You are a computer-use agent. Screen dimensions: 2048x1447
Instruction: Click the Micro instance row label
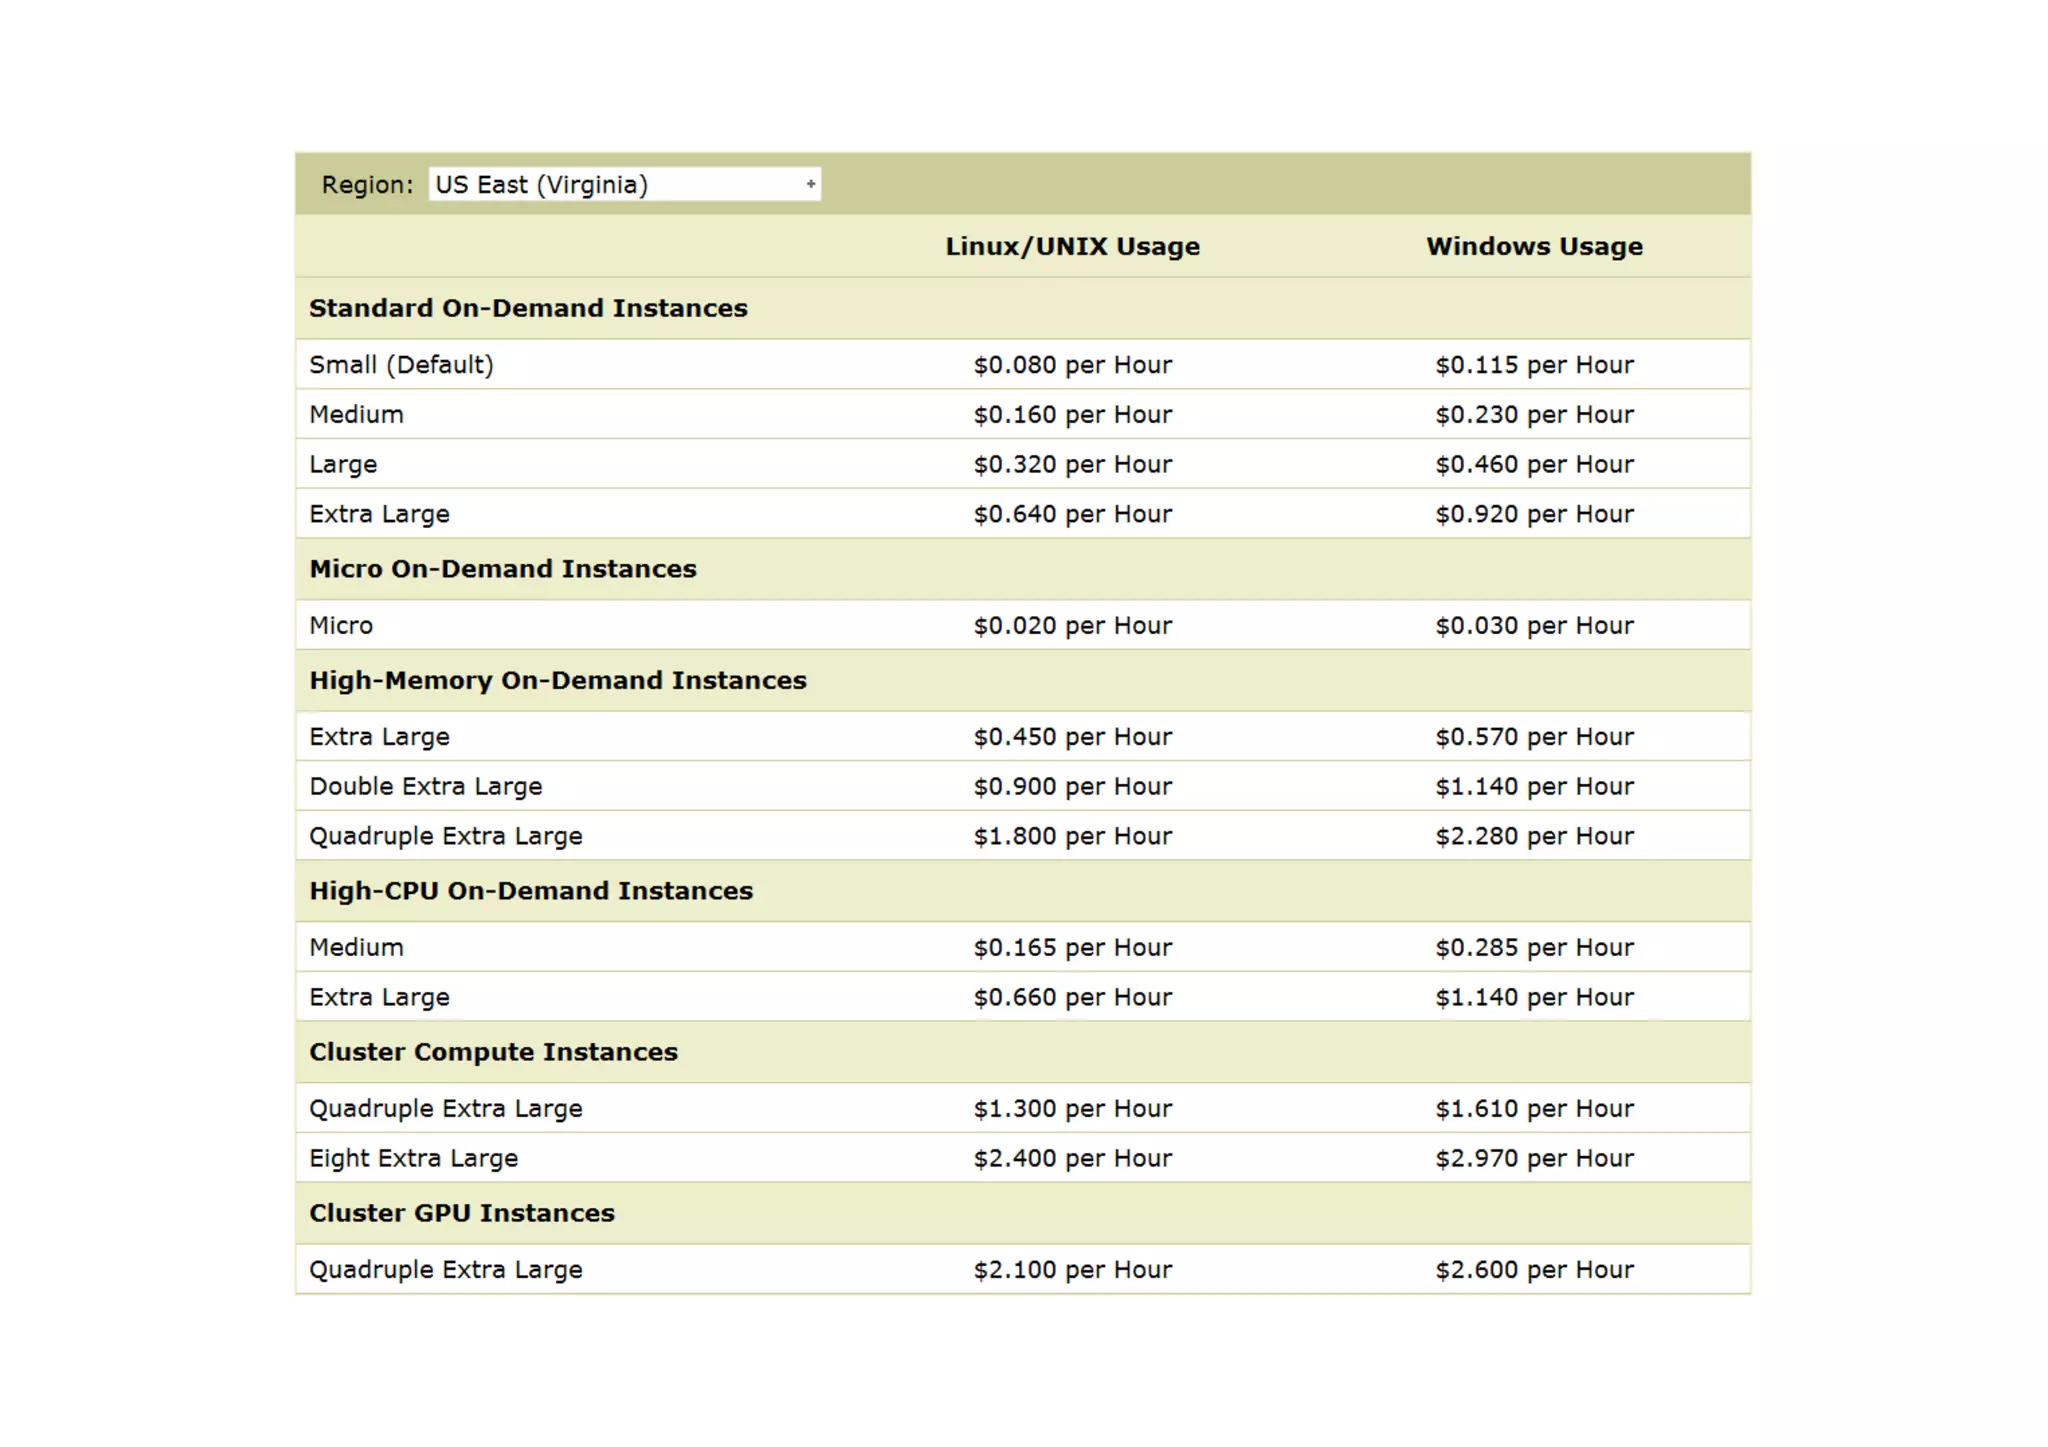[341, 626]
